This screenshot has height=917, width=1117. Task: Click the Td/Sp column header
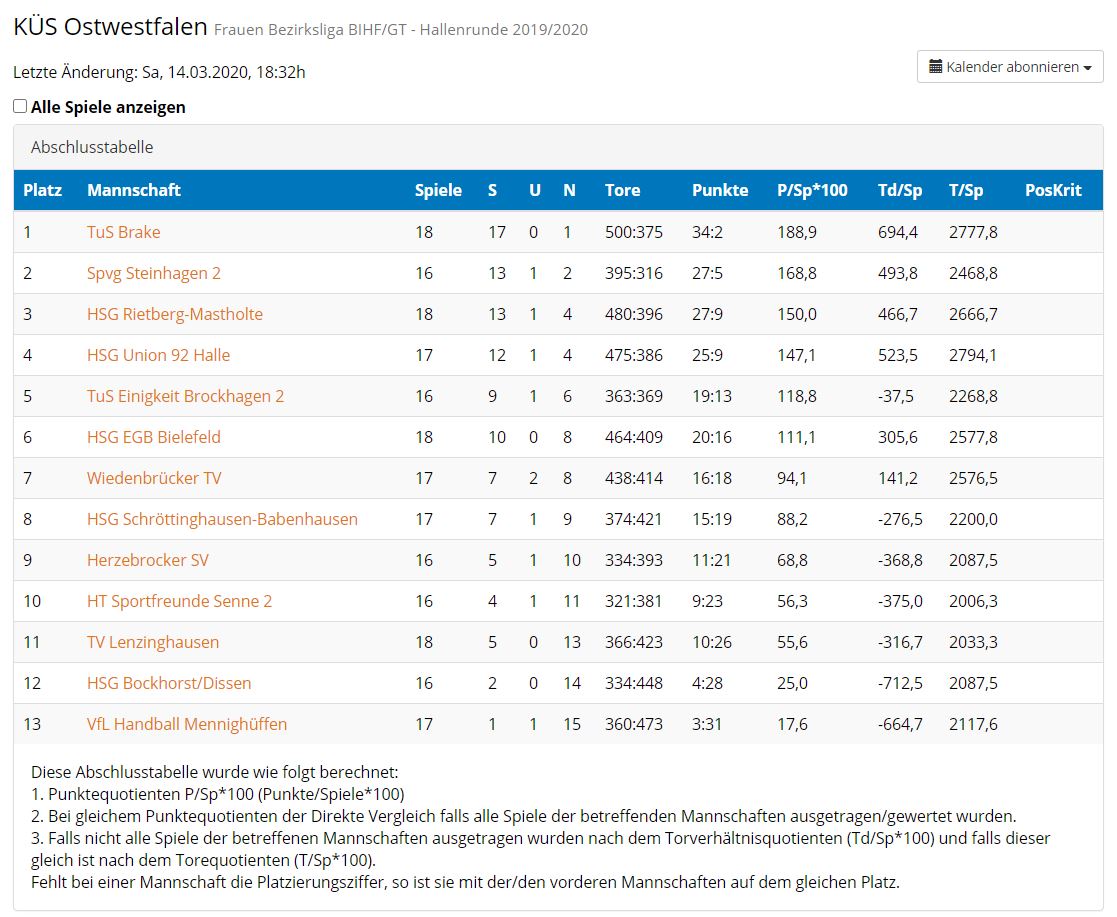point(900,190)
